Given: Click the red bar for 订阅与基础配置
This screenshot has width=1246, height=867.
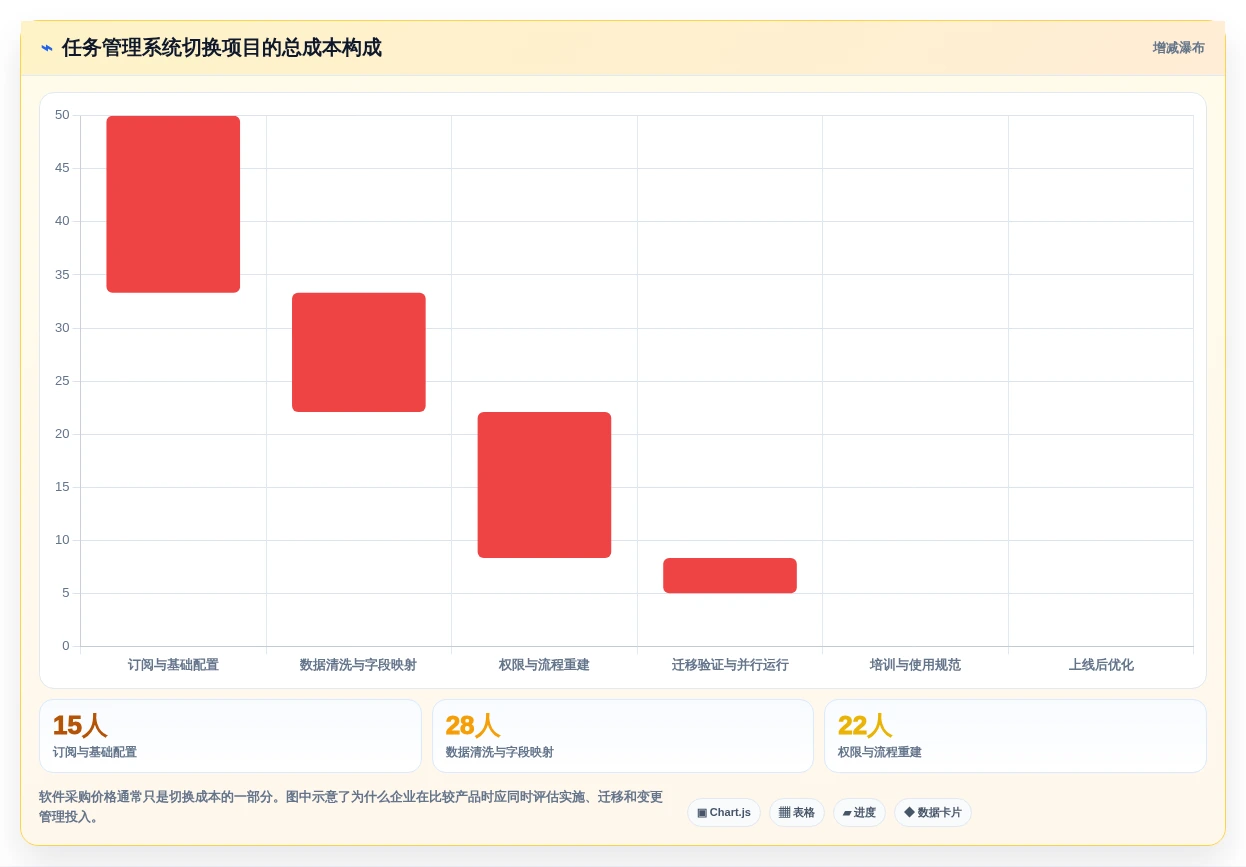Looking at the screenshot, I should (173, 204).
